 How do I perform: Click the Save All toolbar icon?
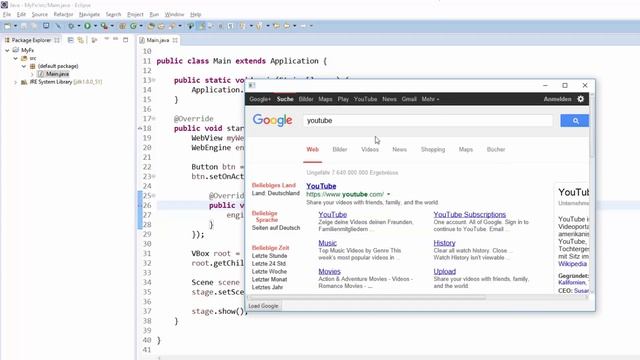(x=34, y=26)
